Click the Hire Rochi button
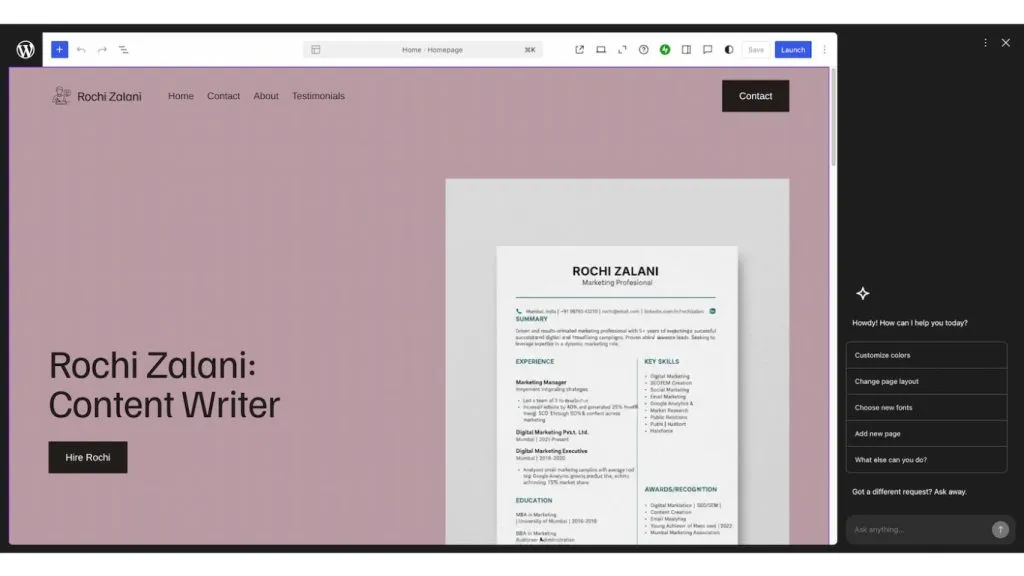 click(88, 457)
